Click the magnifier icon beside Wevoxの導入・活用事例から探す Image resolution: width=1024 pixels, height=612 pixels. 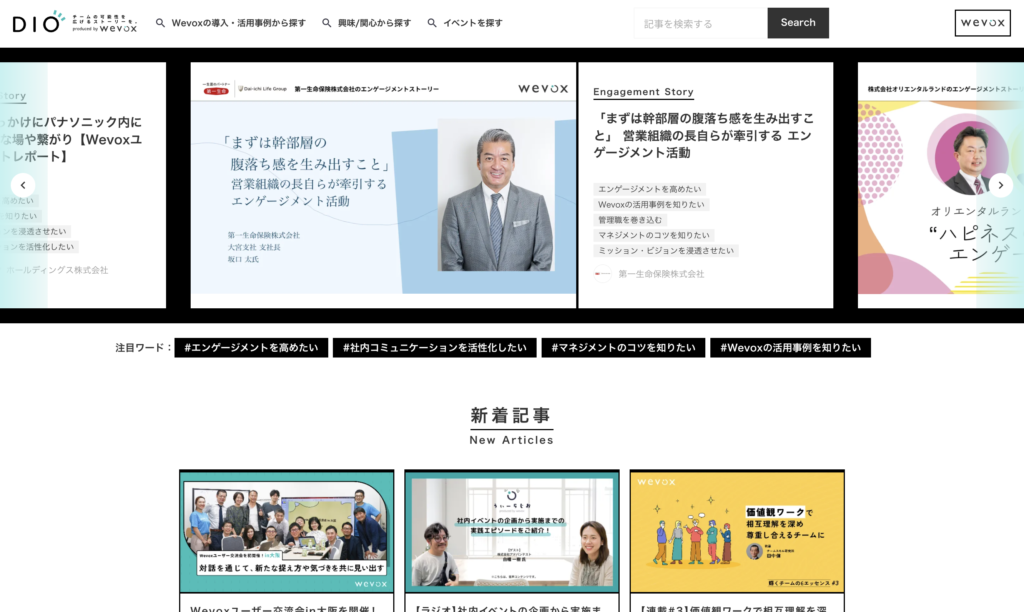tap(160, 23)
